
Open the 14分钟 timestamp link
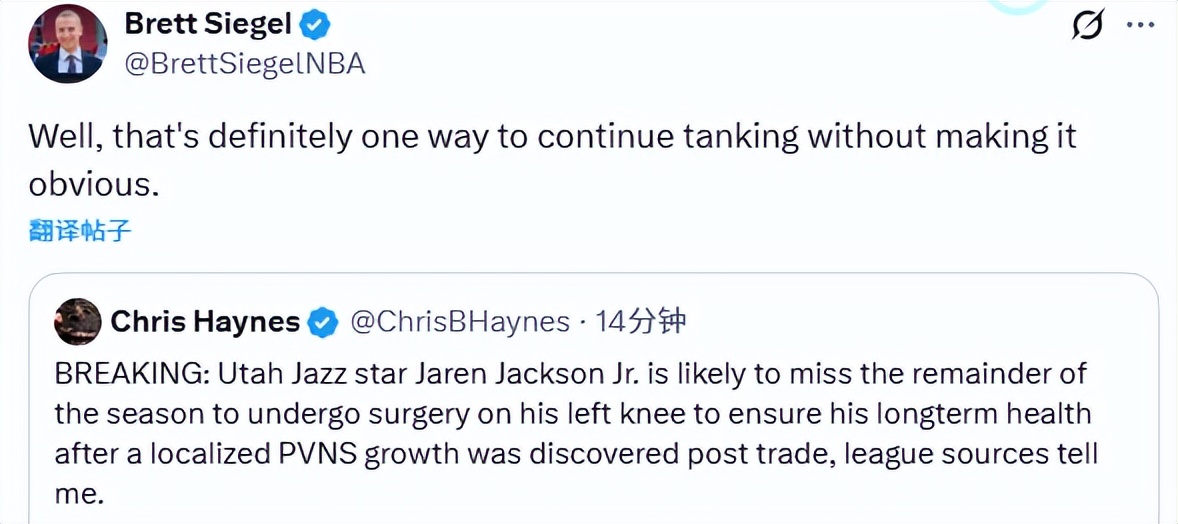pos(641,322)
